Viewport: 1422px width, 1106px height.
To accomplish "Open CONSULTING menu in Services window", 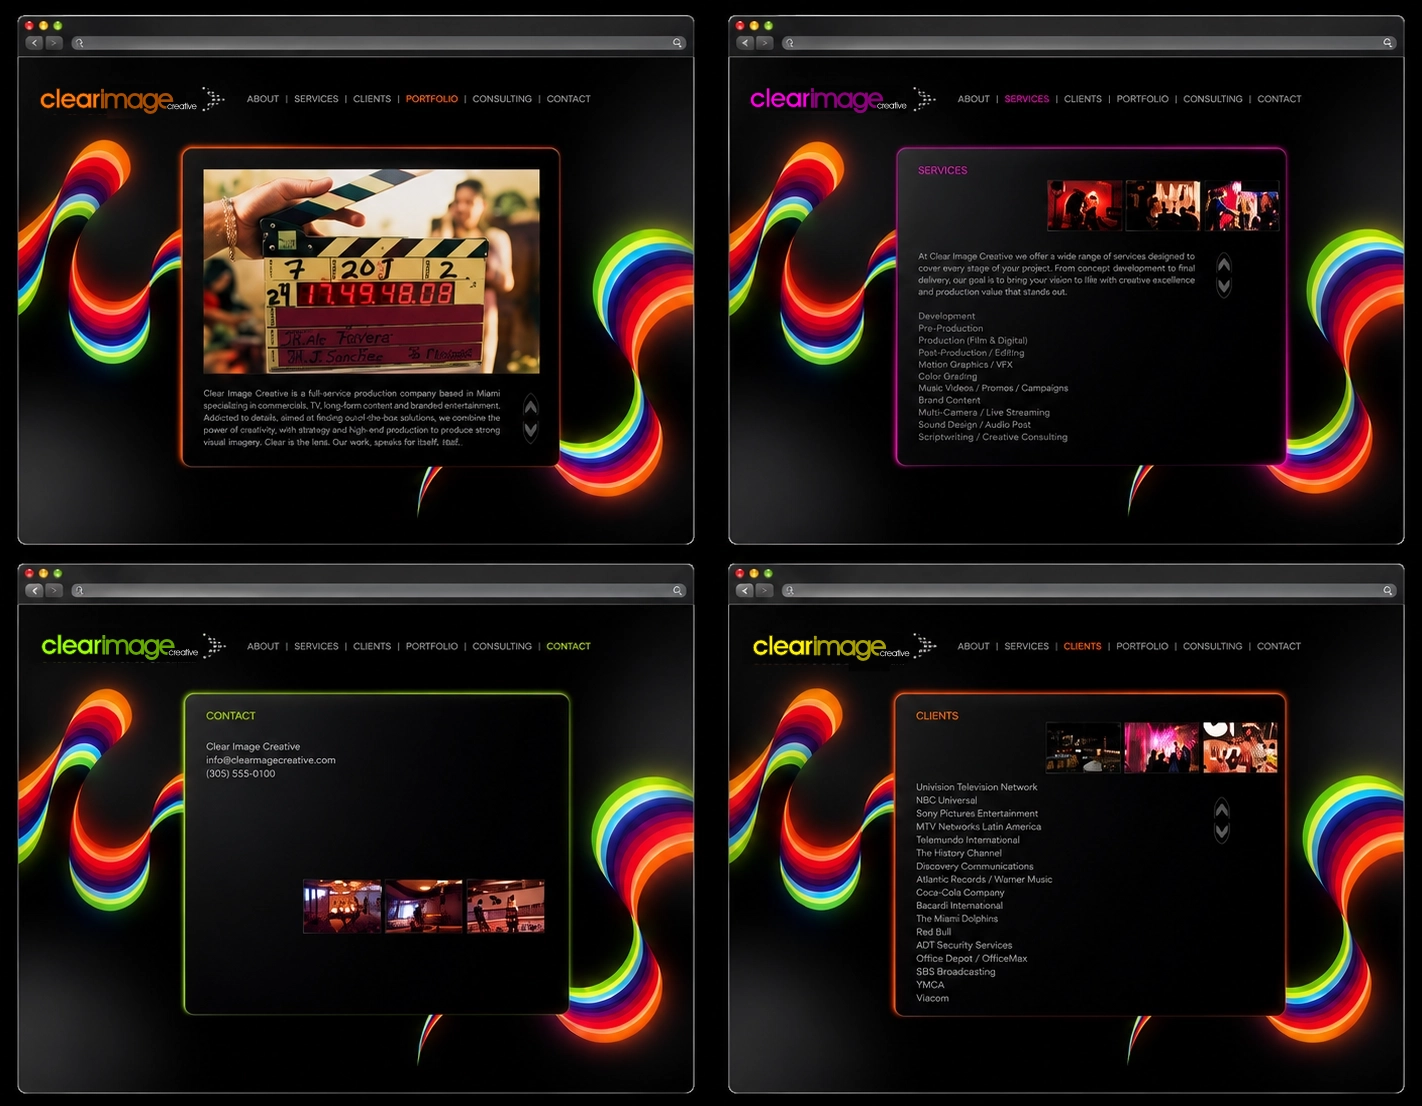I will click(1213, 99).
